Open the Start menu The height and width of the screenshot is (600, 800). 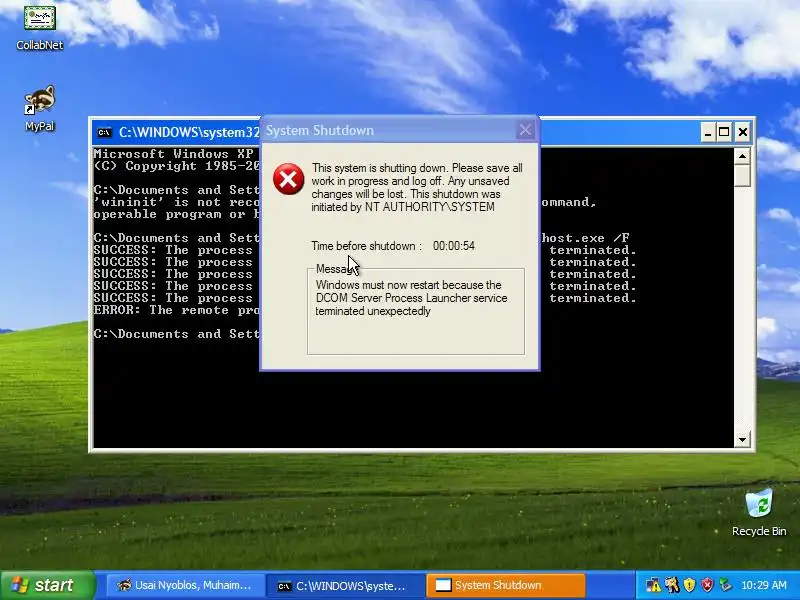click(x=47, y=585)
